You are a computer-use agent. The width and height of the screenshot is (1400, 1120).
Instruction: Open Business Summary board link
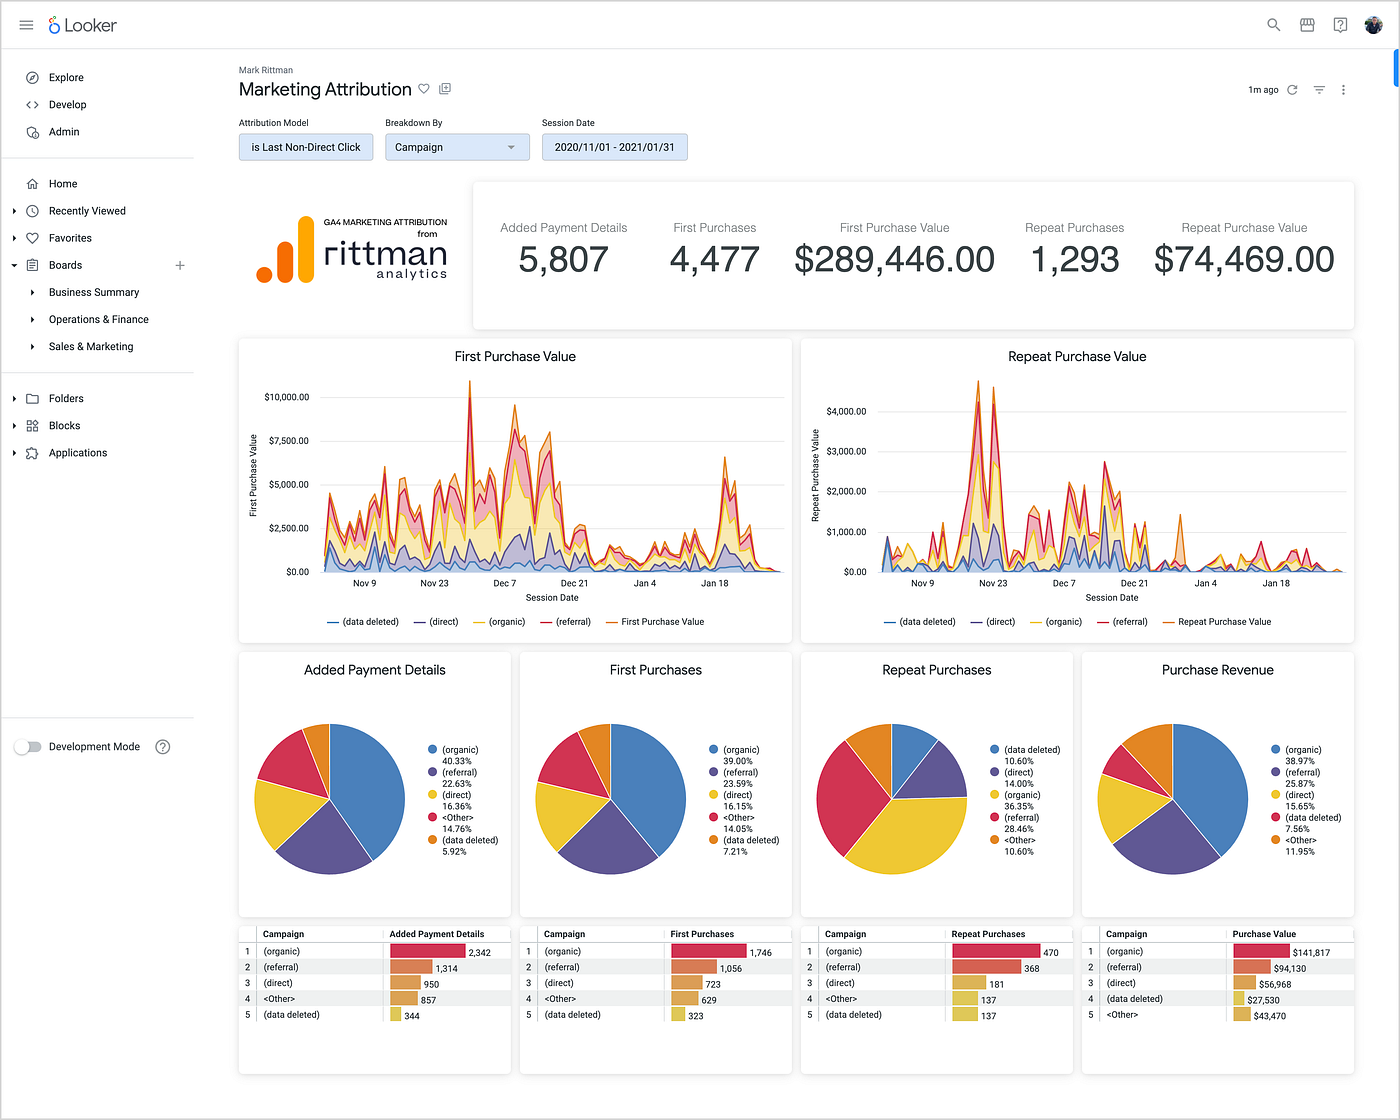tap(94, 292)
